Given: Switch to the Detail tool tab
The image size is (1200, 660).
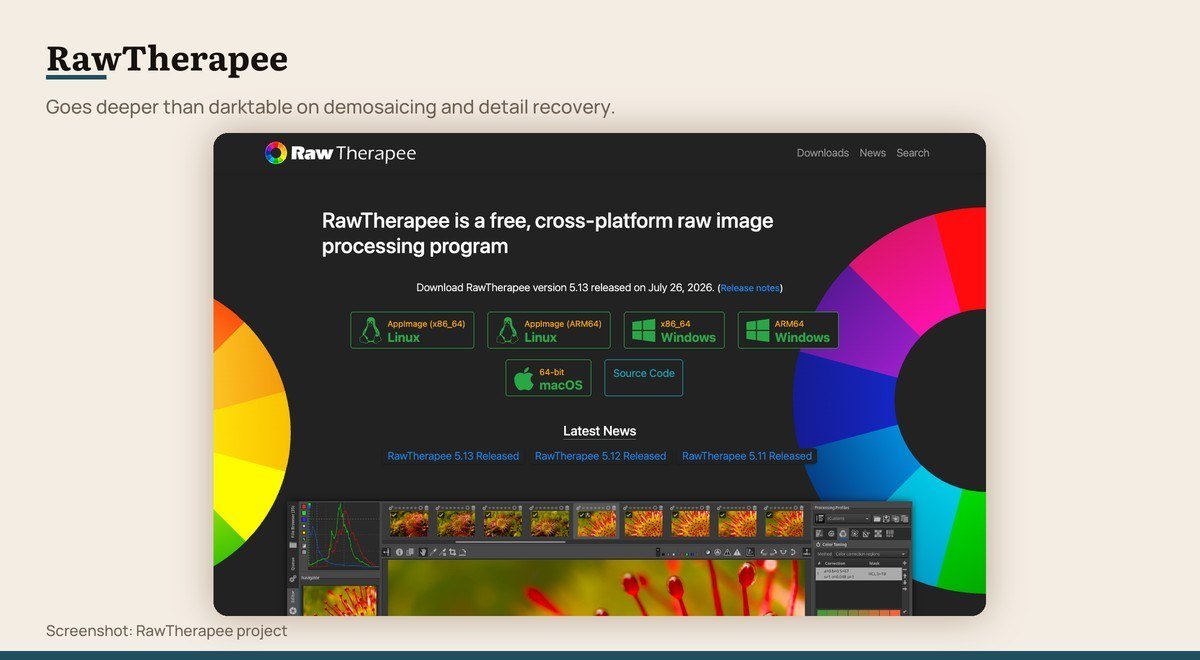Looking at the screenshot, I should (x=831, y=533).
